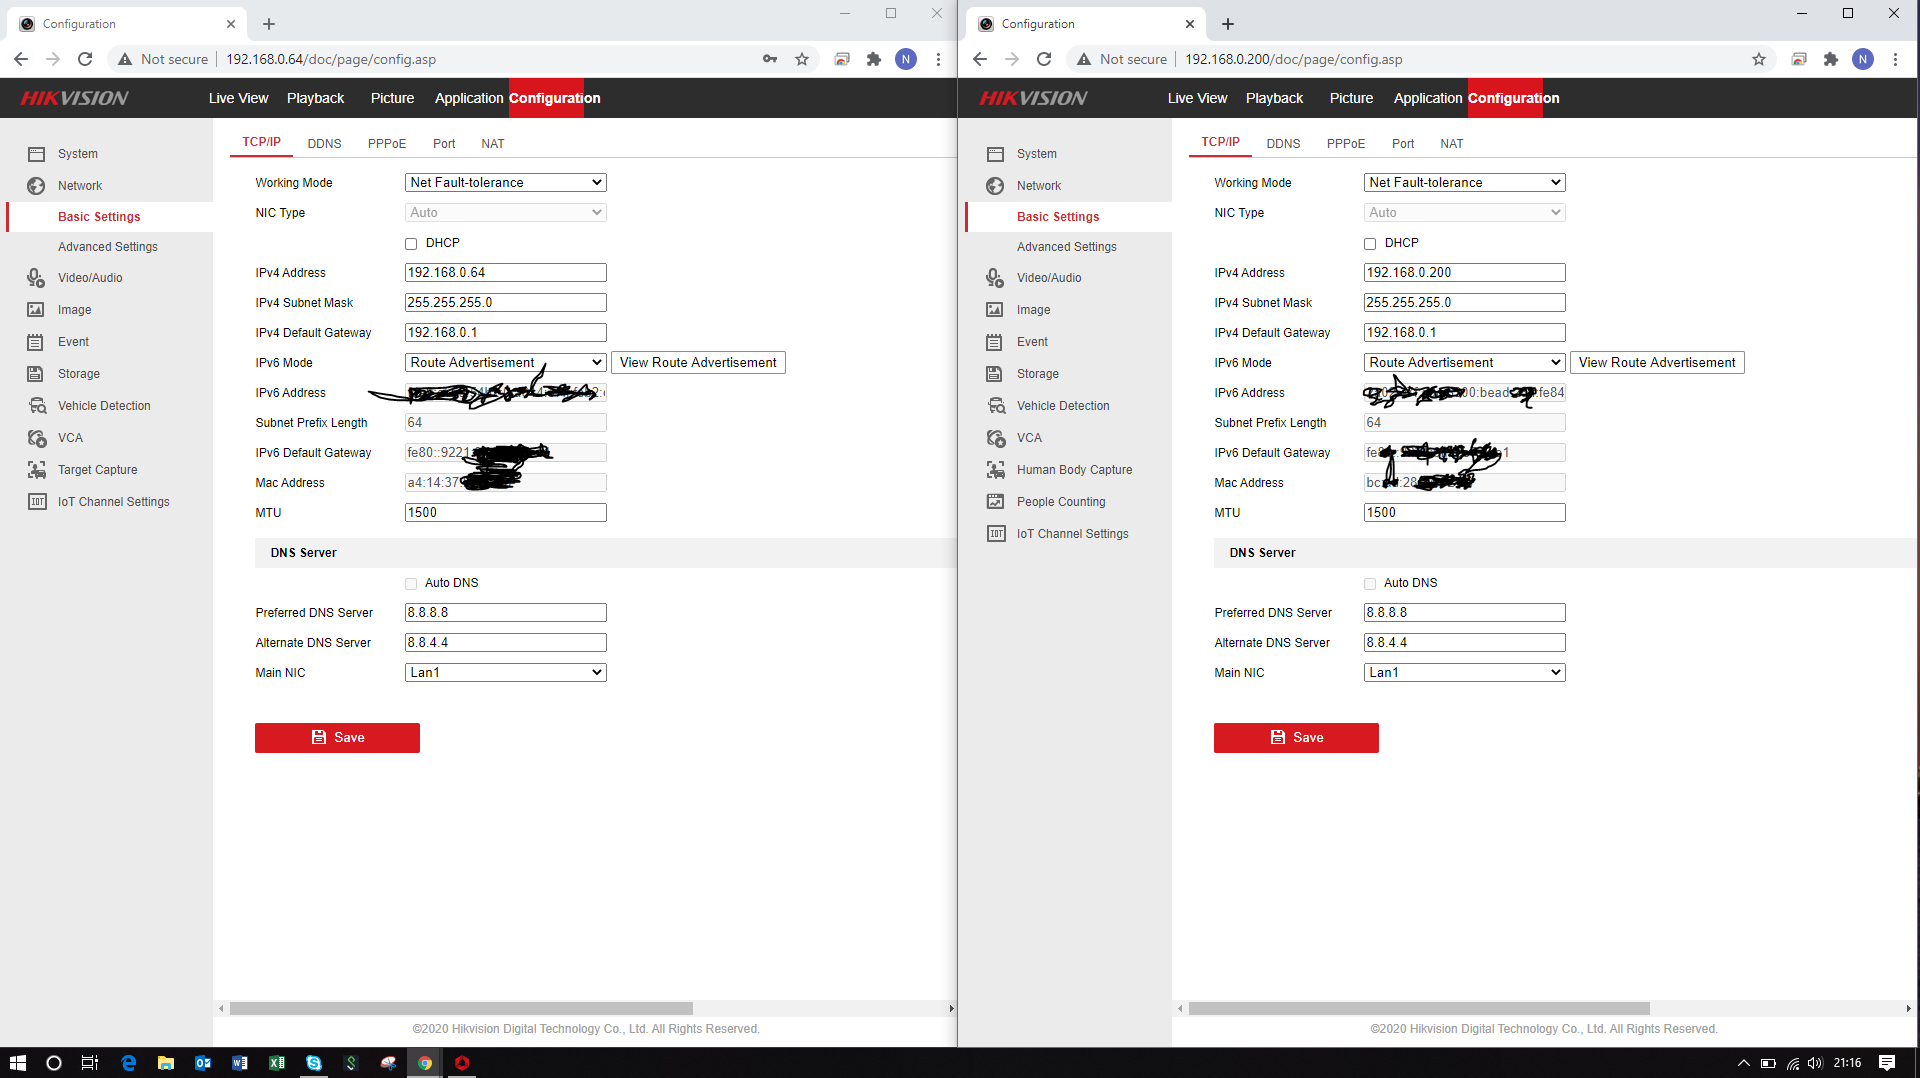Select the Event calendar icon in right window
Image resolution: width=1920 pixels, height=1078 pixels.
pos(994,342)
